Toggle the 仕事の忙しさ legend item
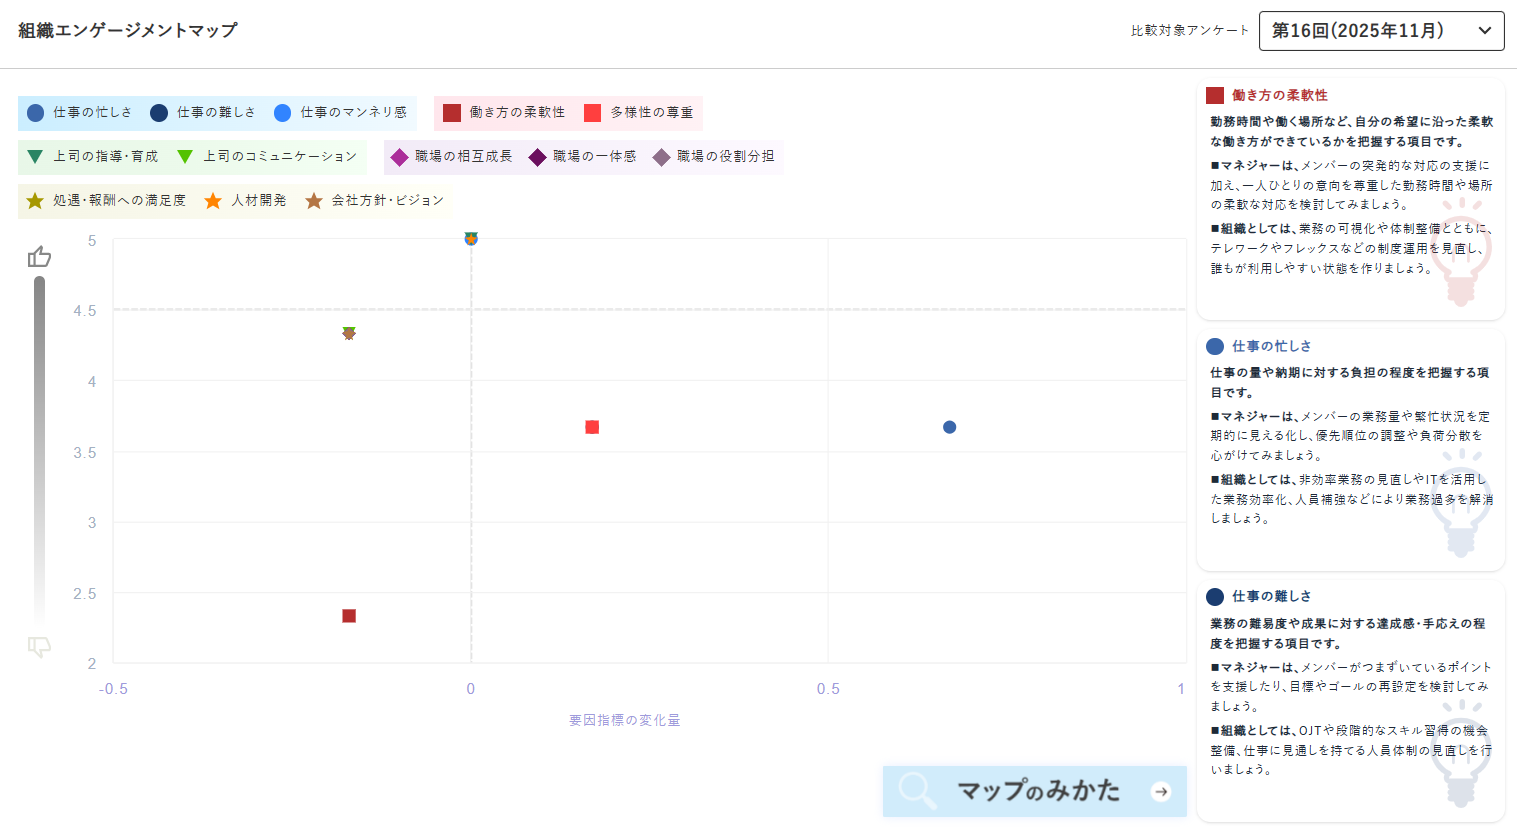Image resolution: width=1517 pixels, height=835 pixels. (x=80, y=113)
